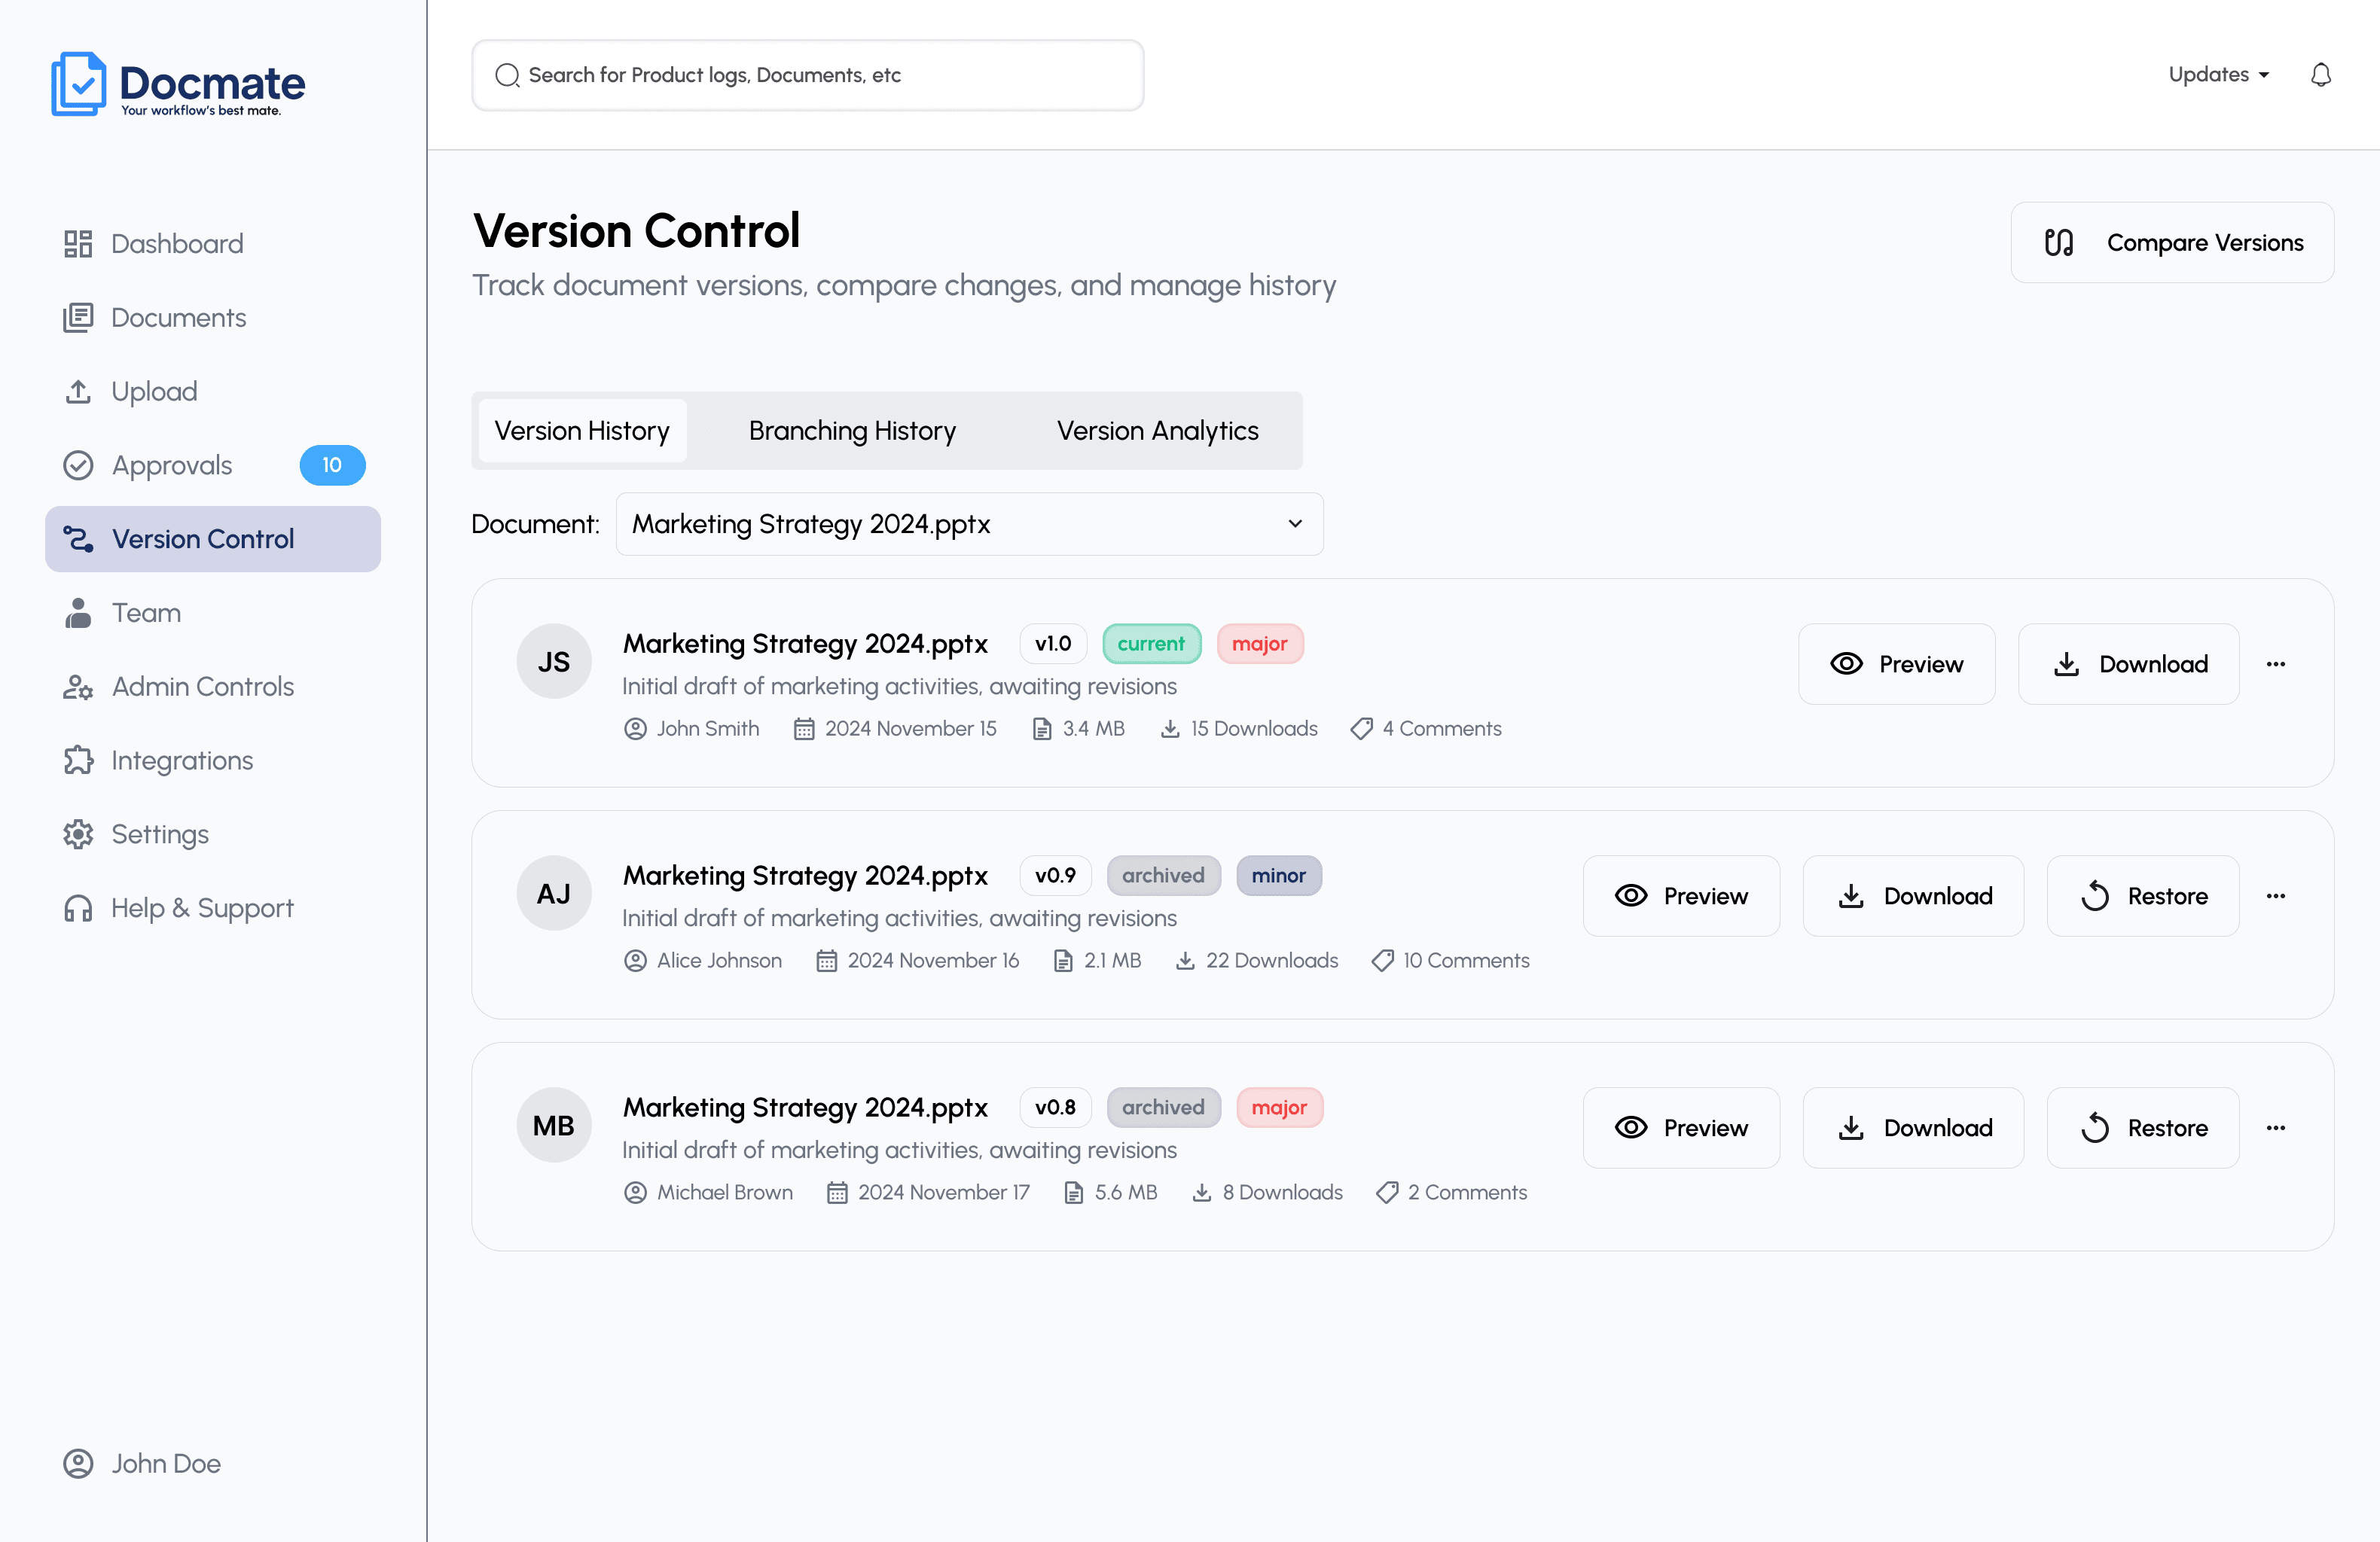This screenshot has height=1542, width=2380.
Task: Open the 2 Comments link
Action: tap(1451, 1193)
